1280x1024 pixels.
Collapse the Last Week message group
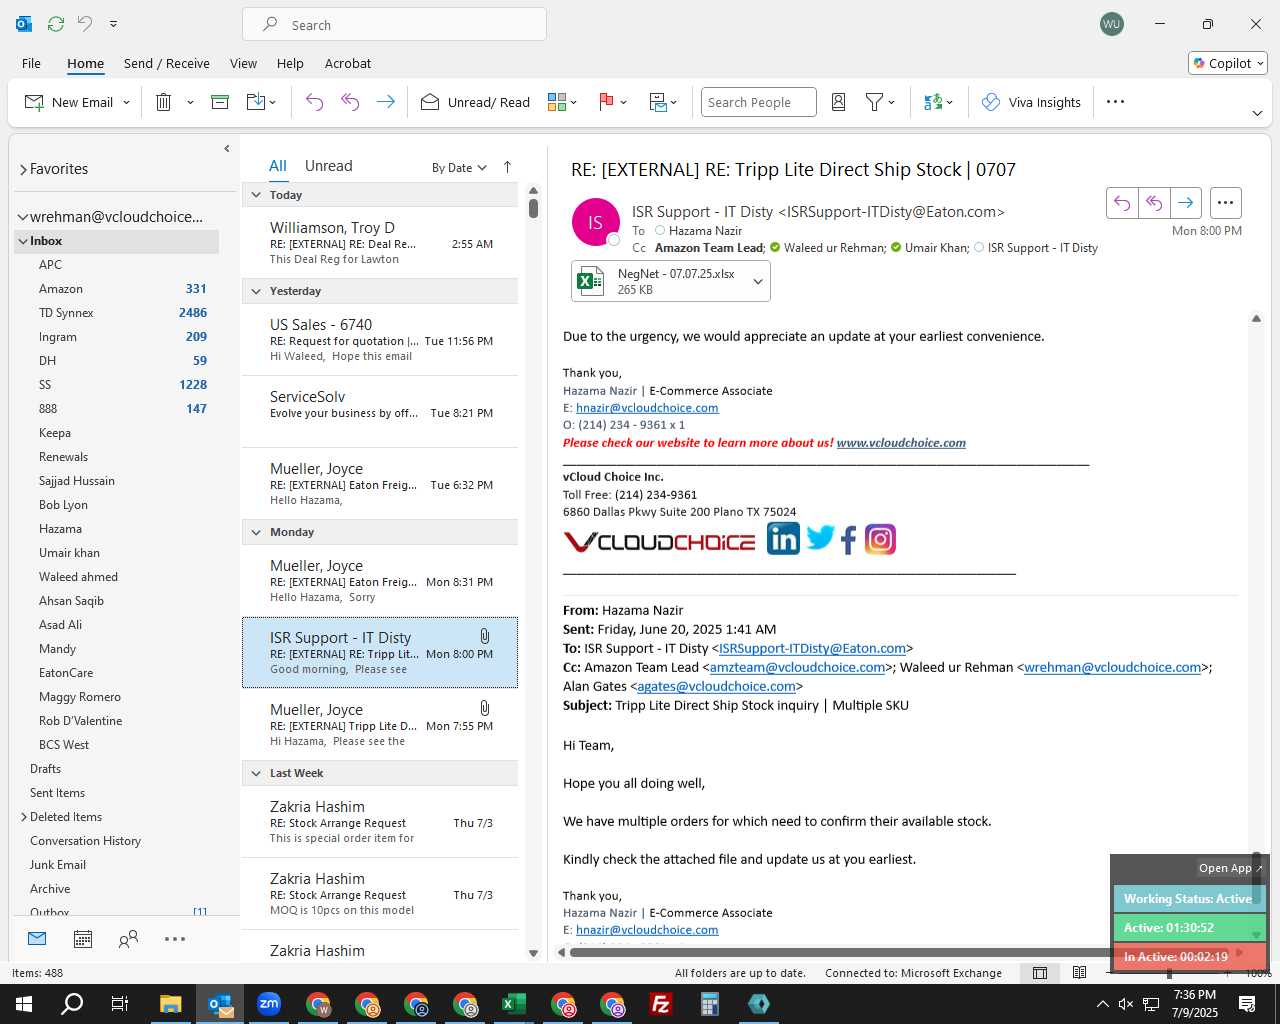coord(256,773)
